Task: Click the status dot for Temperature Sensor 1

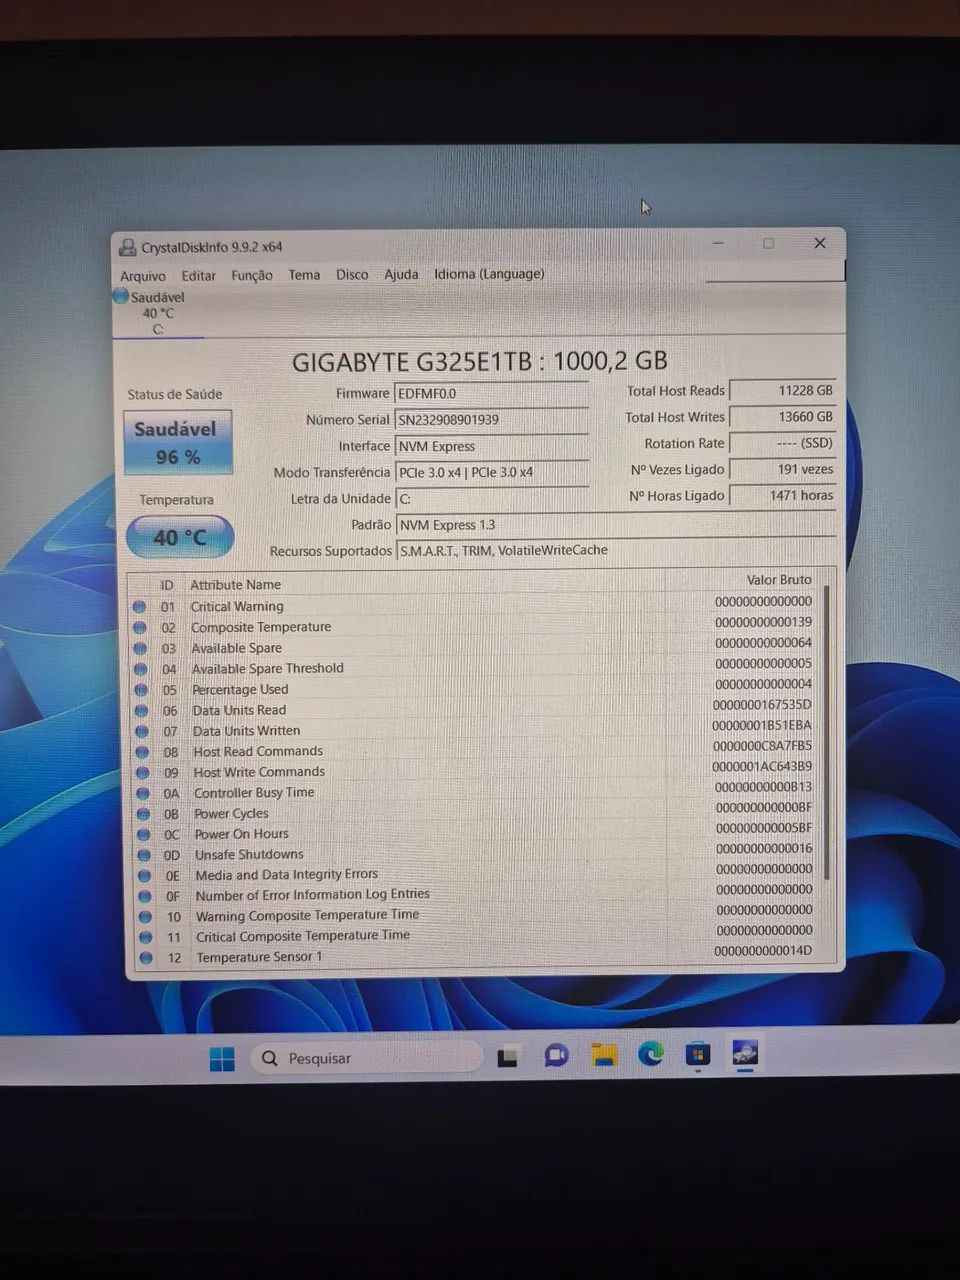Action: [147, 957]
